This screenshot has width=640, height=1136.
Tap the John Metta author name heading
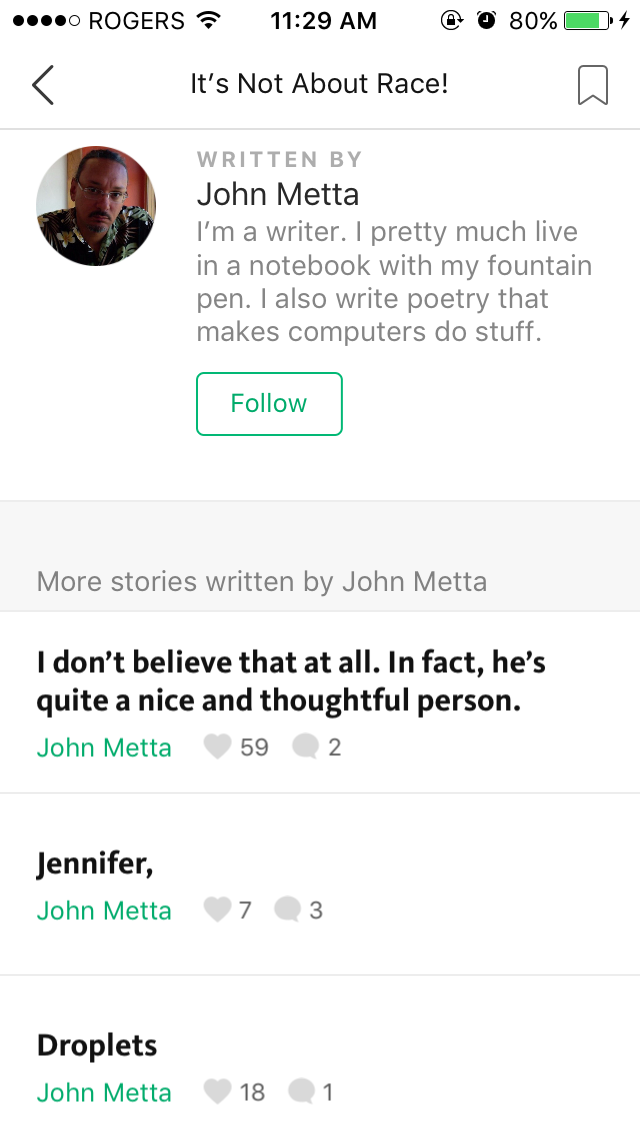278,194
